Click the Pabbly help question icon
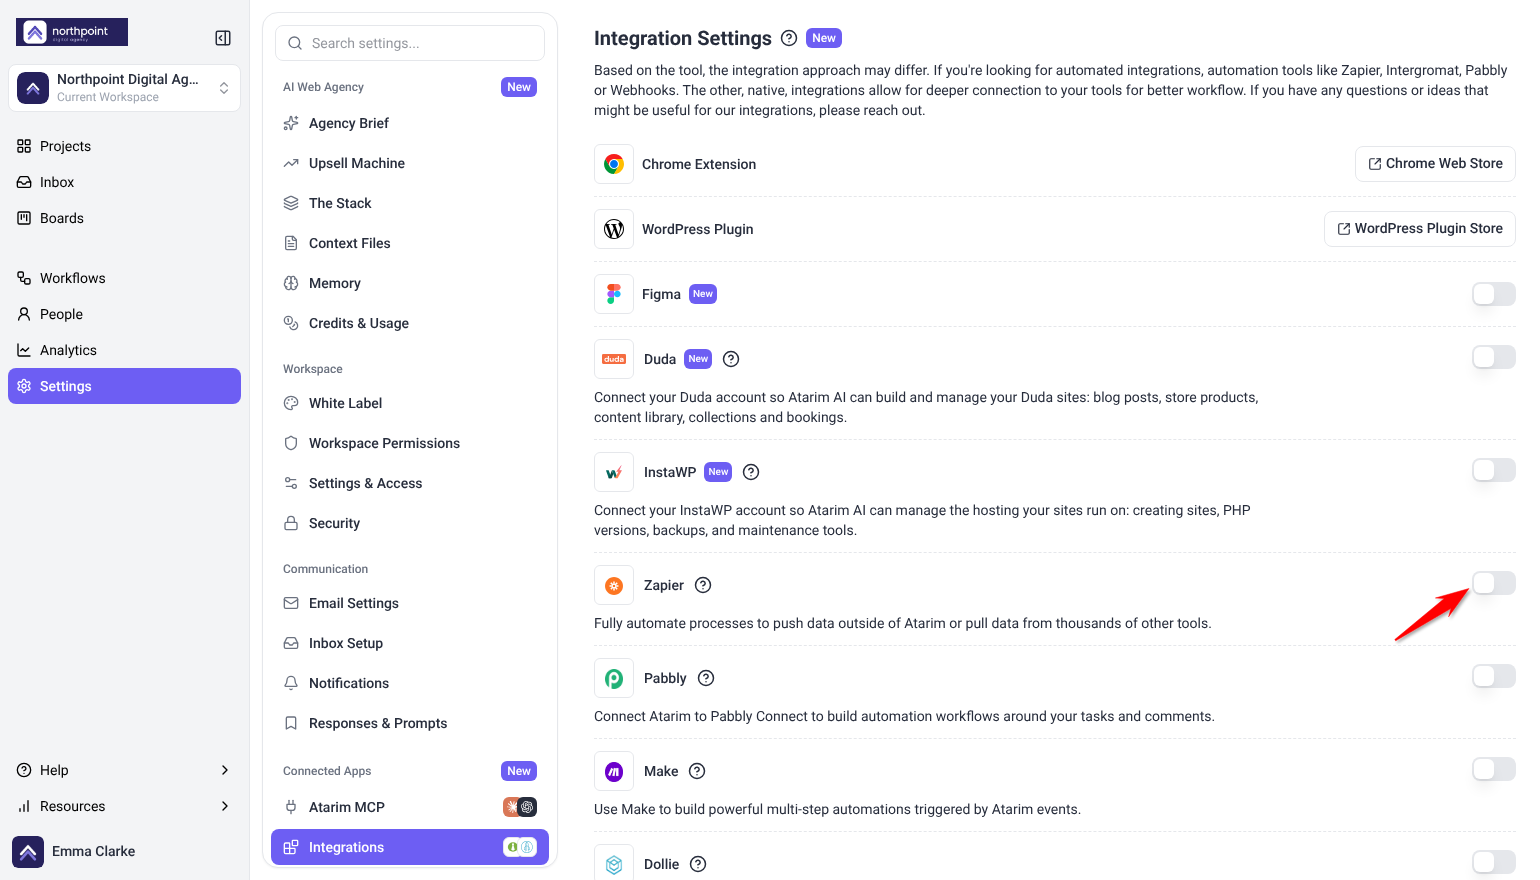Viewport: 1540px width, 880px height. 706,678
